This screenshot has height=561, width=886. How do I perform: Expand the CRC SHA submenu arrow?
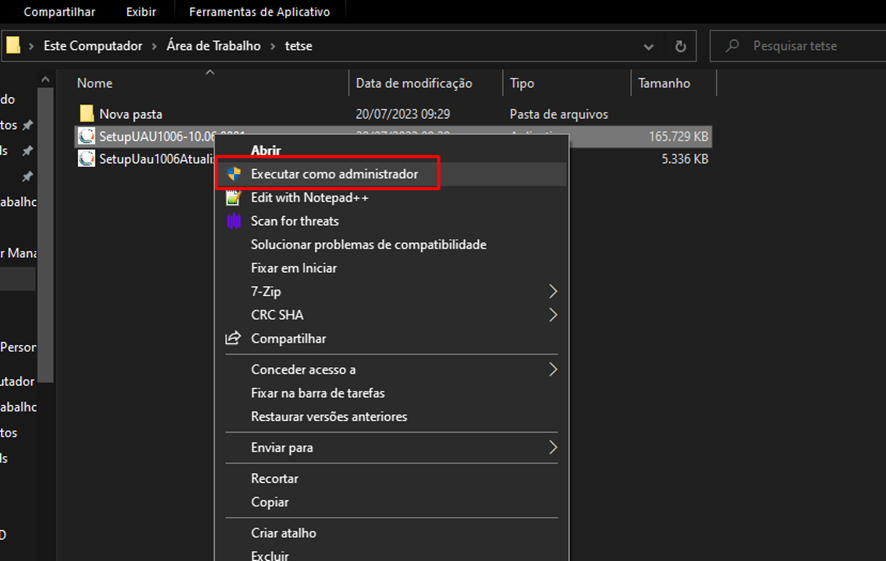coord(553,315)
